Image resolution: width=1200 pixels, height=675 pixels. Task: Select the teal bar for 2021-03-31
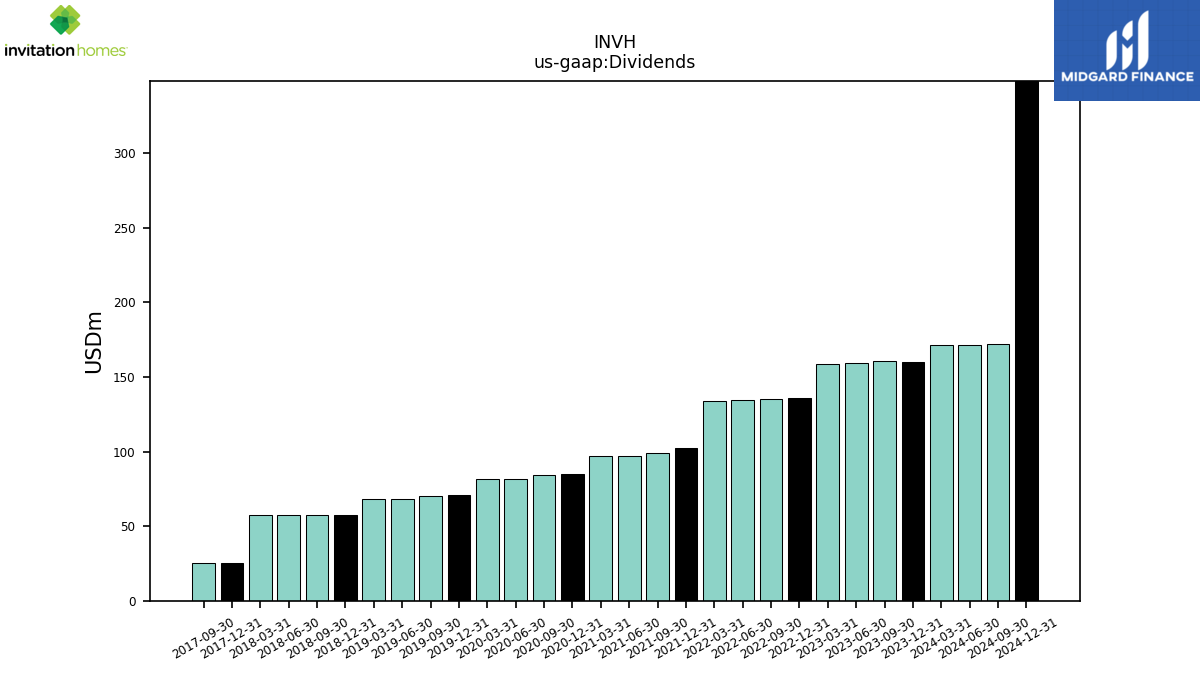click(x=601, y=529)
